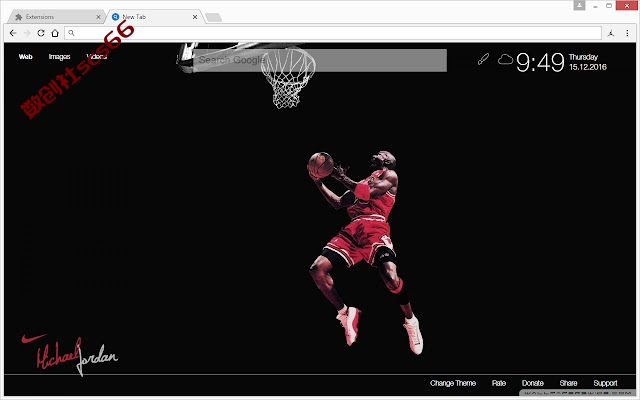Click the Thursday date text
Image resolution: width=640 pixels, height=400 pixels.
[x=583, y=57]
